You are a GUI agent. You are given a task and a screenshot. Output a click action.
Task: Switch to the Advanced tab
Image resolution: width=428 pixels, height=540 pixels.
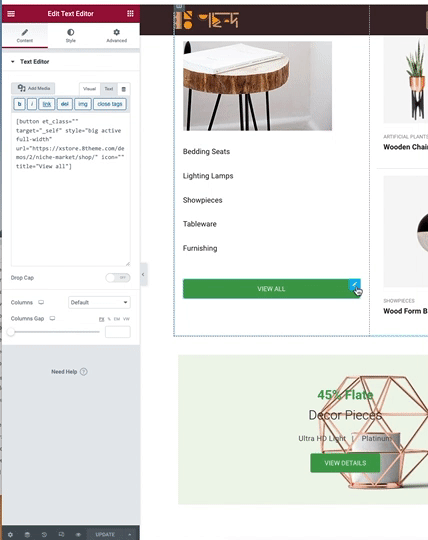pos(116,35)
